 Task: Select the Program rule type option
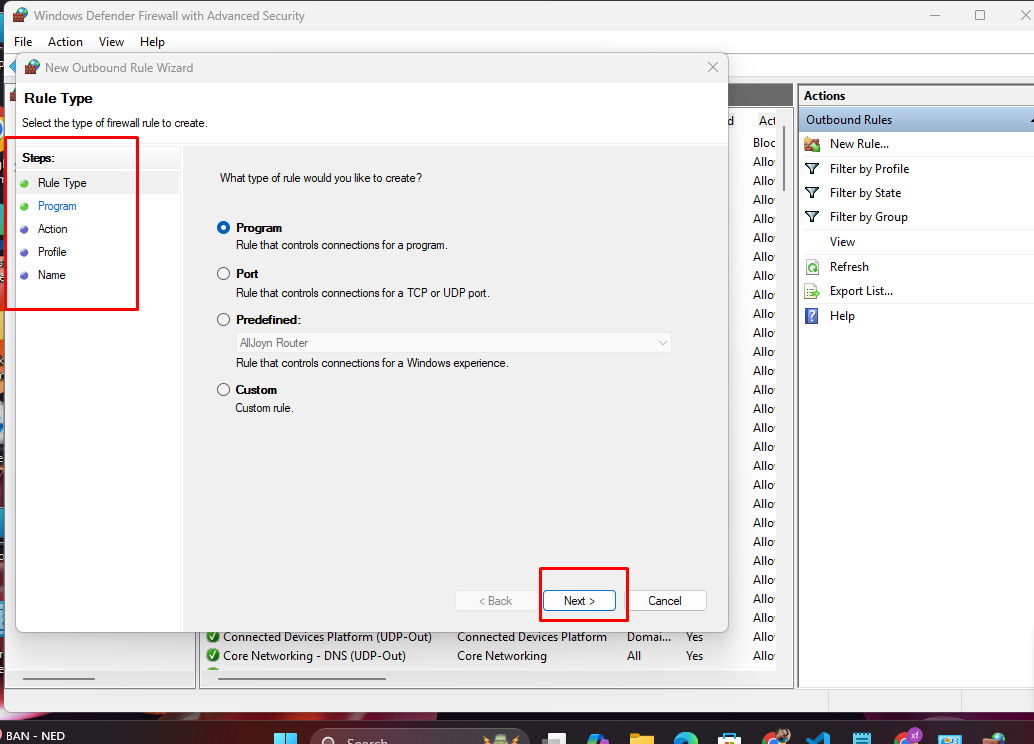click(x=224, y=228)
